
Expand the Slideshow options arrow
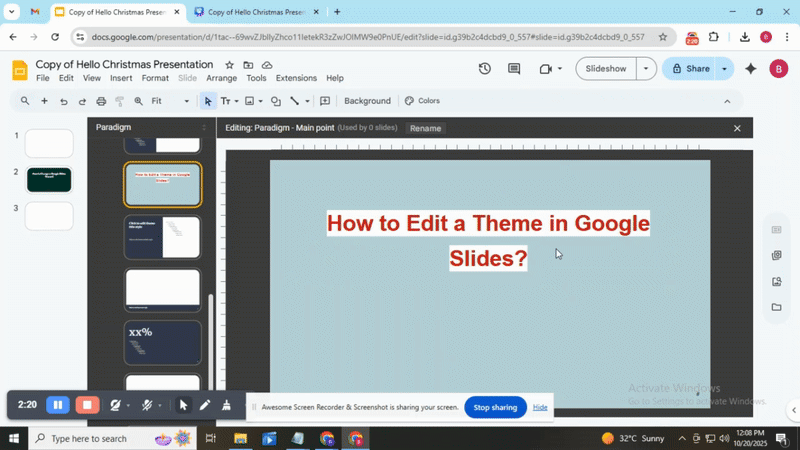(x=646, y=69)
